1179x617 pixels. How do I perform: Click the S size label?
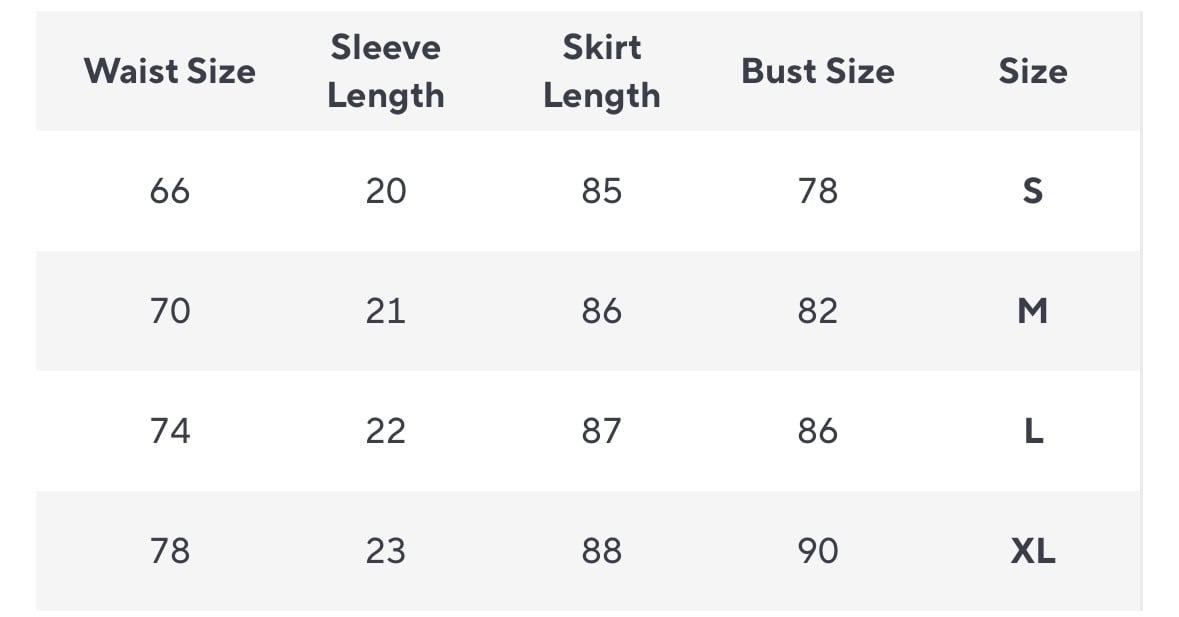coord(1033,191)
